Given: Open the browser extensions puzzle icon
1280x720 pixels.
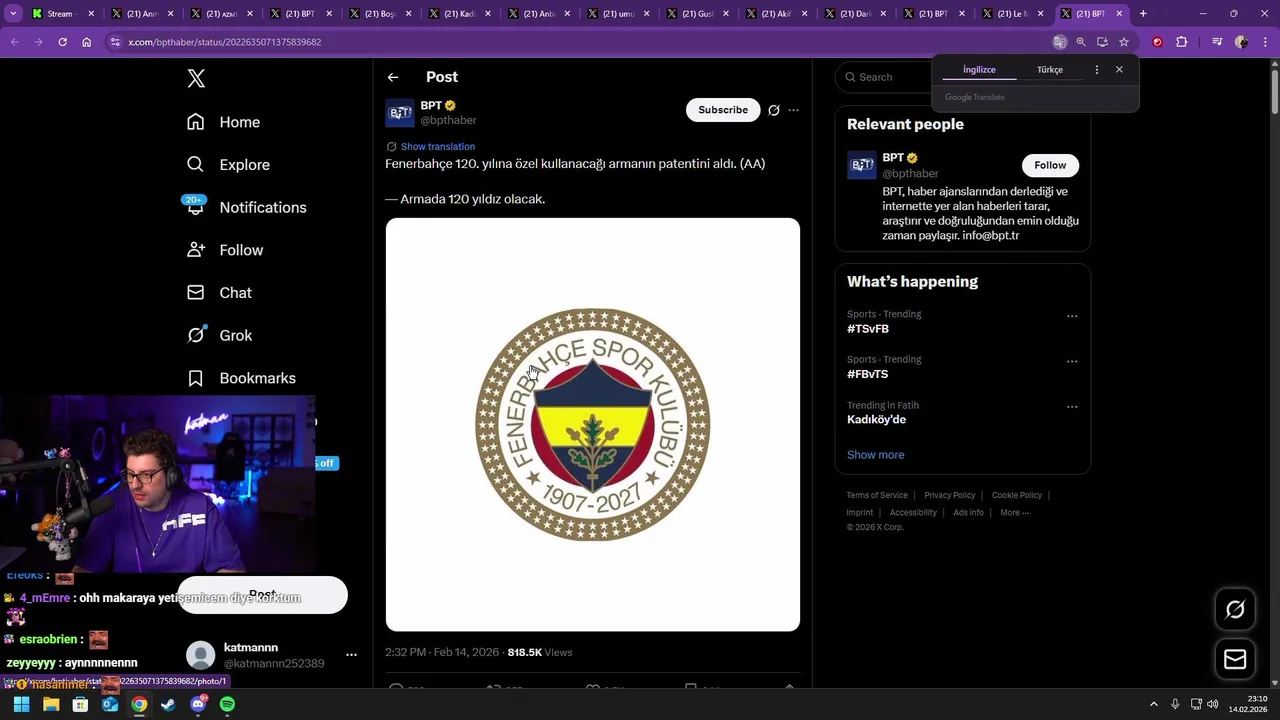Looking at the screenshot, I should click(x=1182, y=42).
